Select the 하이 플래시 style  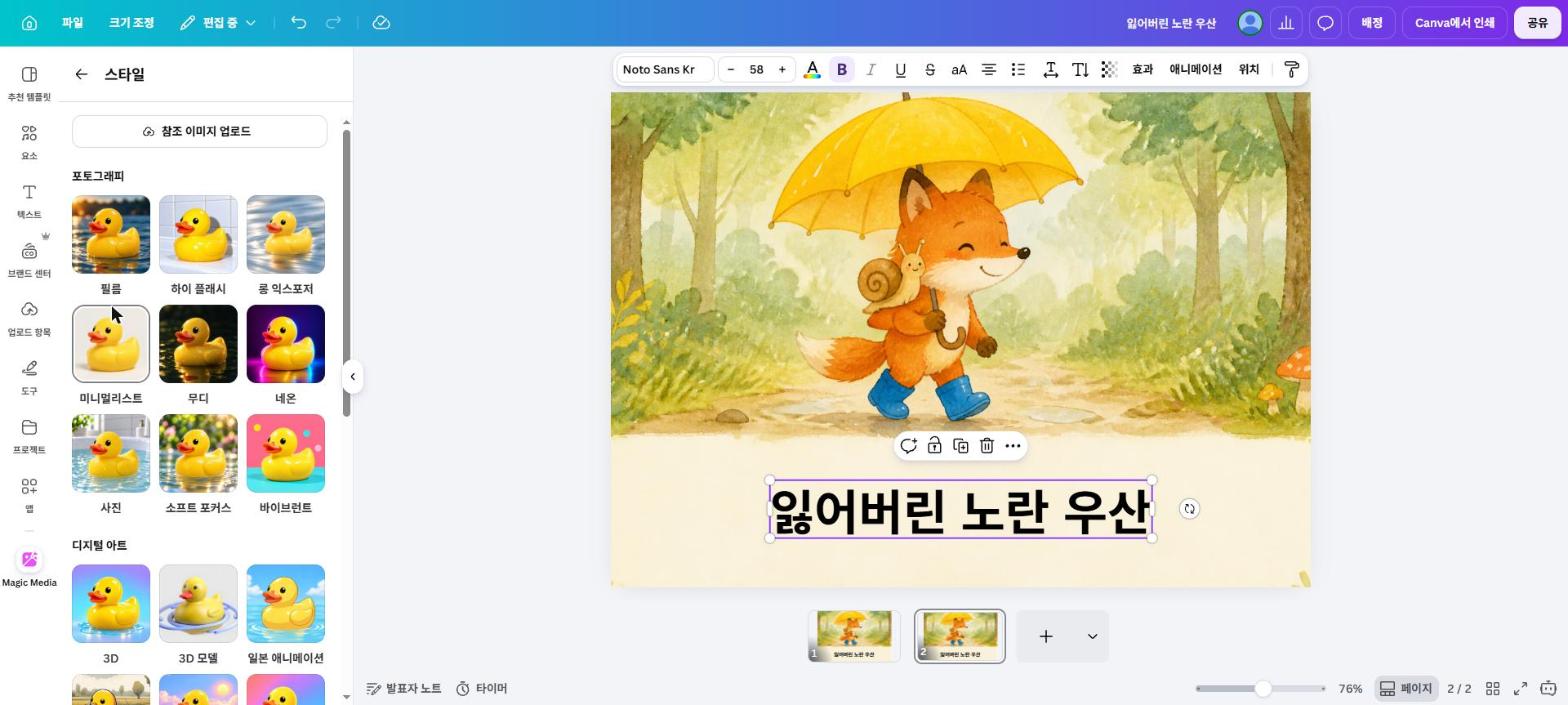198,234
